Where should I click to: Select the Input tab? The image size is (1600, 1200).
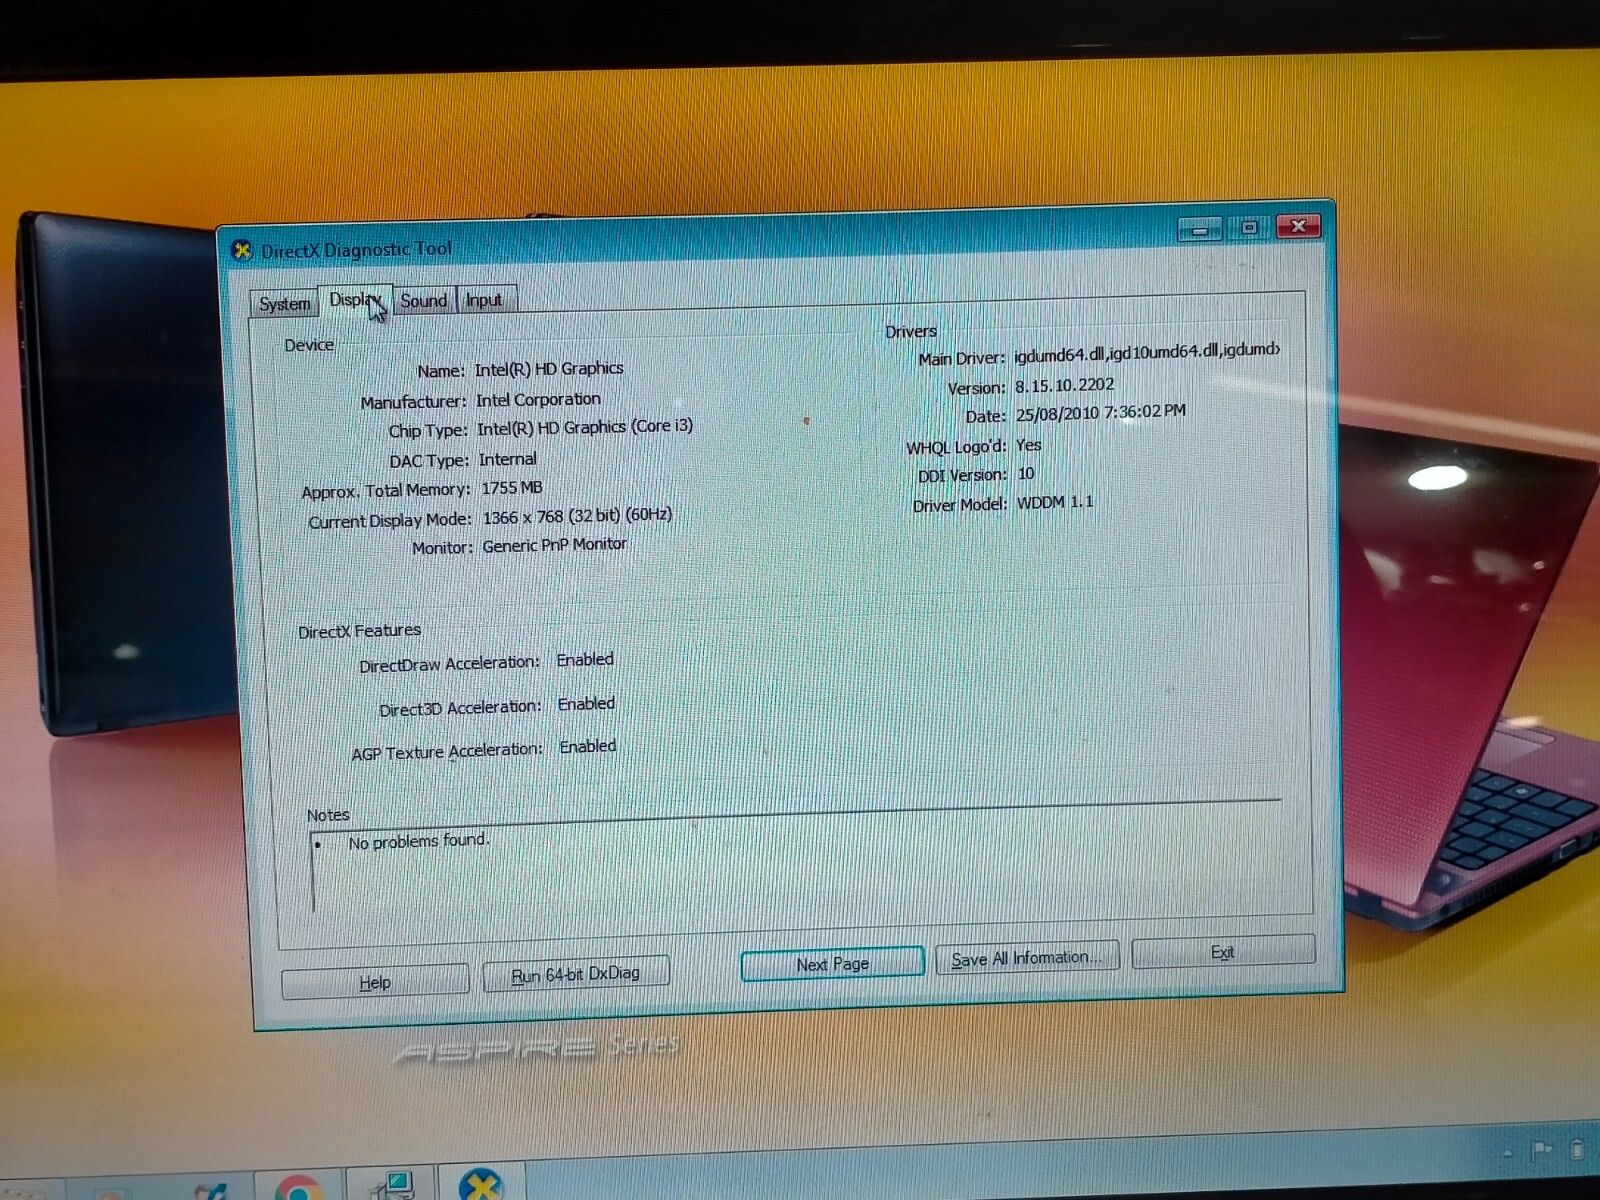tap(485, 300)
